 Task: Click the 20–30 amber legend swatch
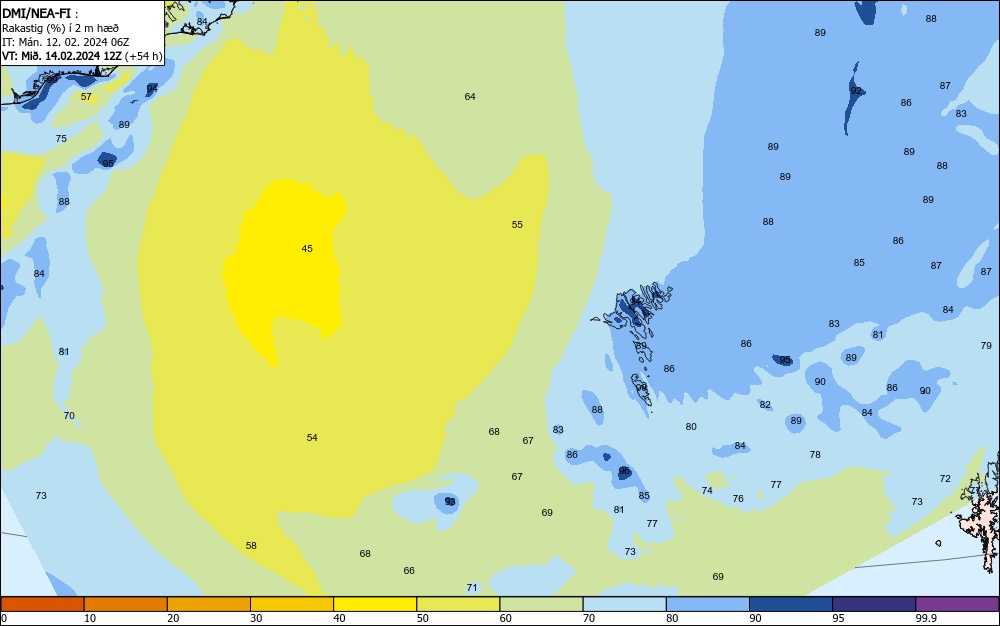(x=209, y=604)
